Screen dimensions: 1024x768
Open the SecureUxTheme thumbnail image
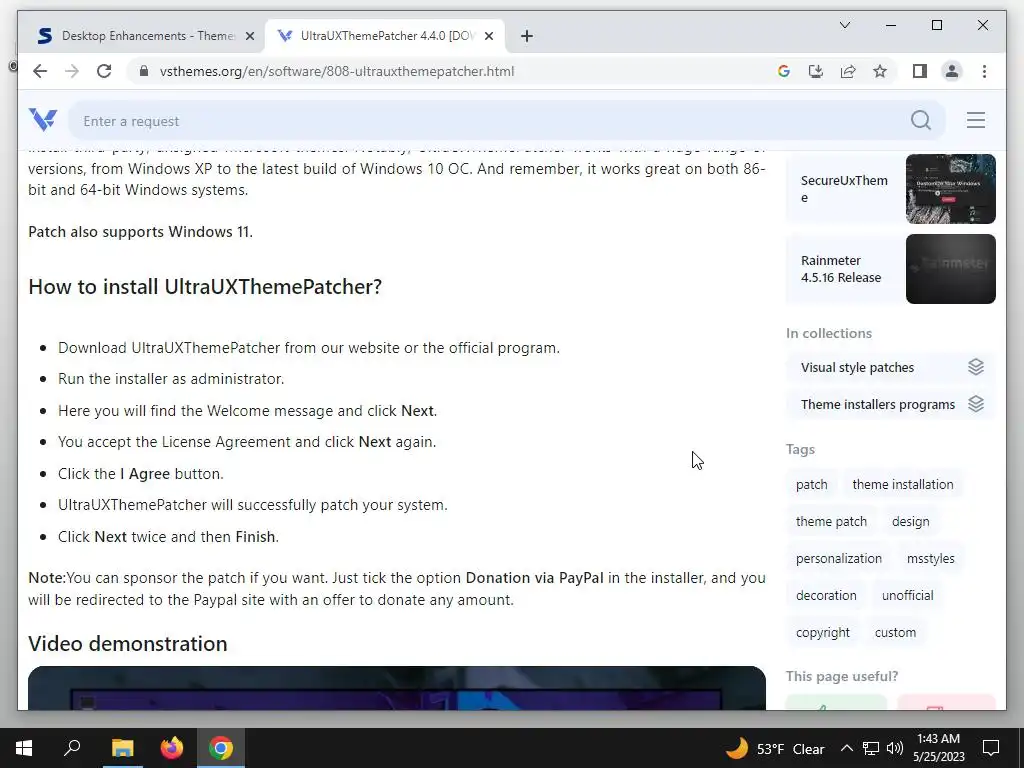tap(950, 189)
